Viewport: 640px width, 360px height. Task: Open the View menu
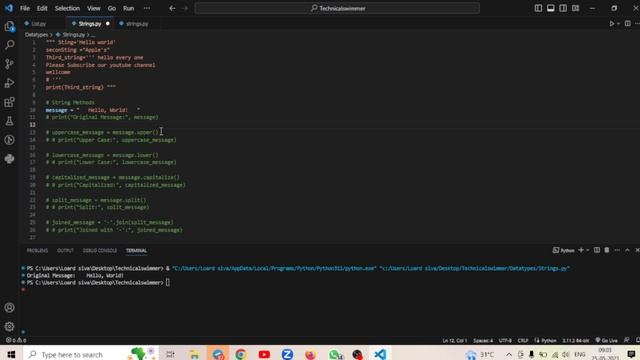(x=93, y=8)
